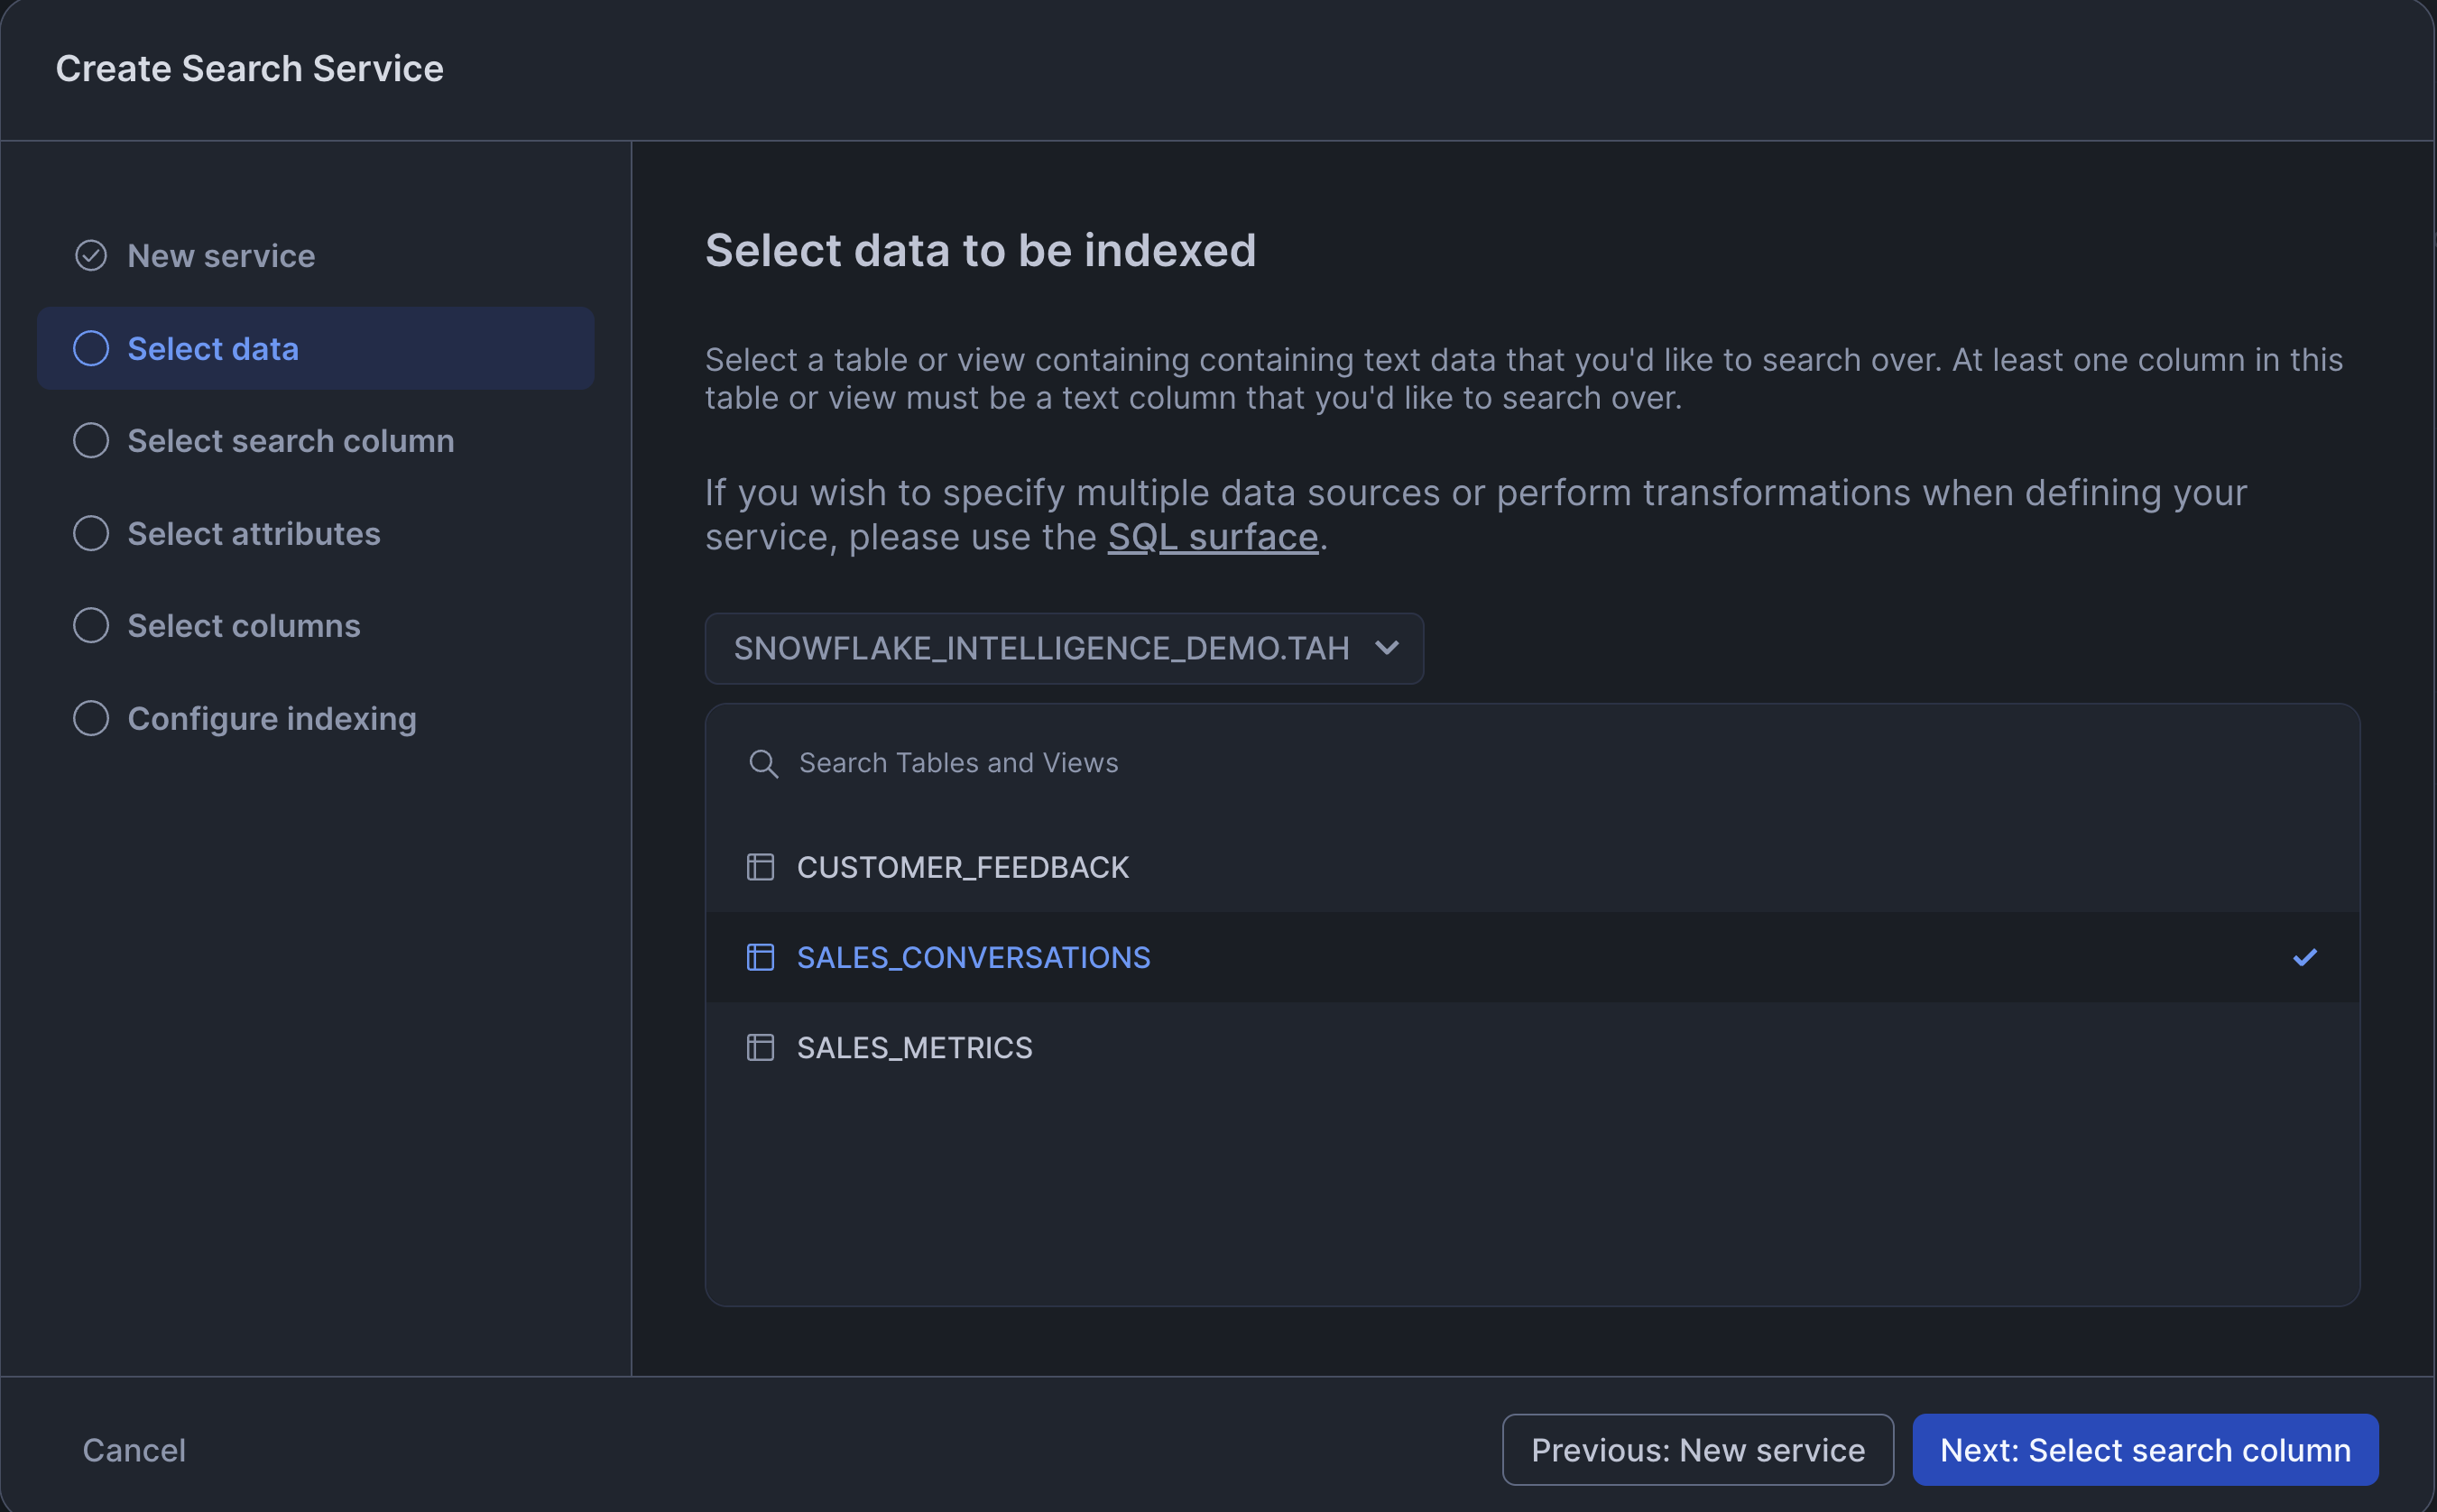Click the CUSTOMER_FEEDBACK table icon
This screenshot has width=2437, height=1512.
point(760,867)
